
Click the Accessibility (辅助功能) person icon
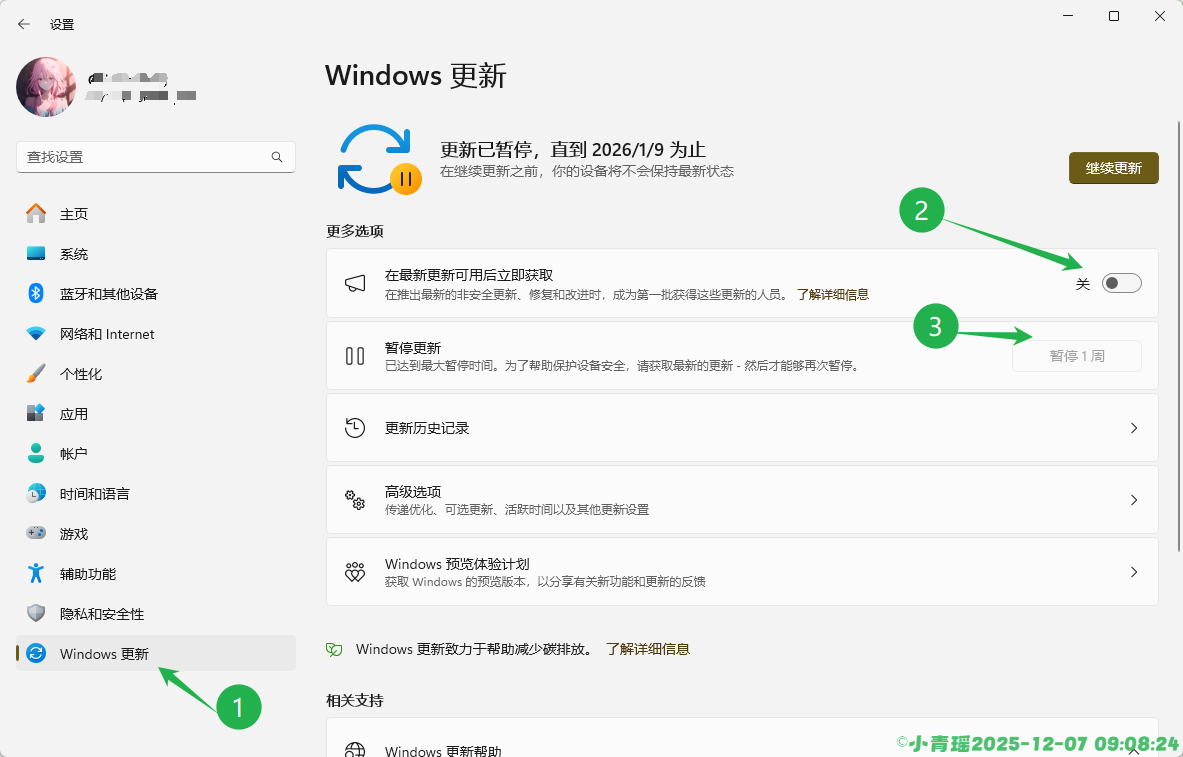(x=36, y=574)
